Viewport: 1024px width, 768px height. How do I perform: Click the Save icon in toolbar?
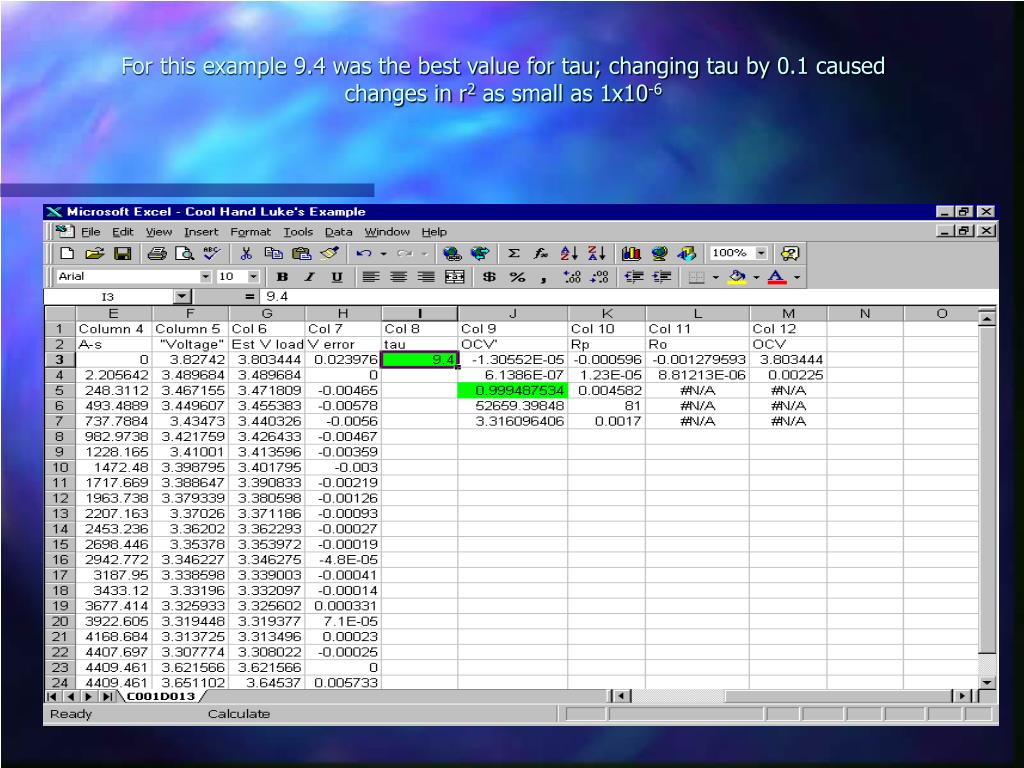click(122, 254)
